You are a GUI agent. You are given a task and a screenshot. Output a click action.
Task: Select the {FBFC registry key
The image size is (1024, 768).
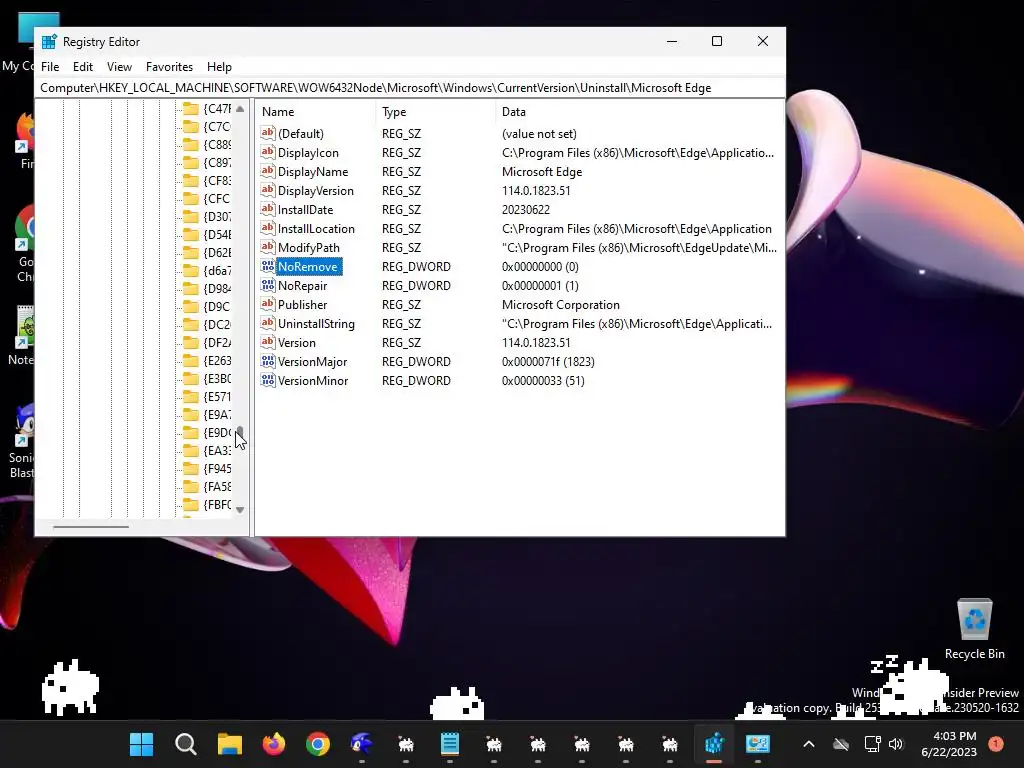pos(217,505)
